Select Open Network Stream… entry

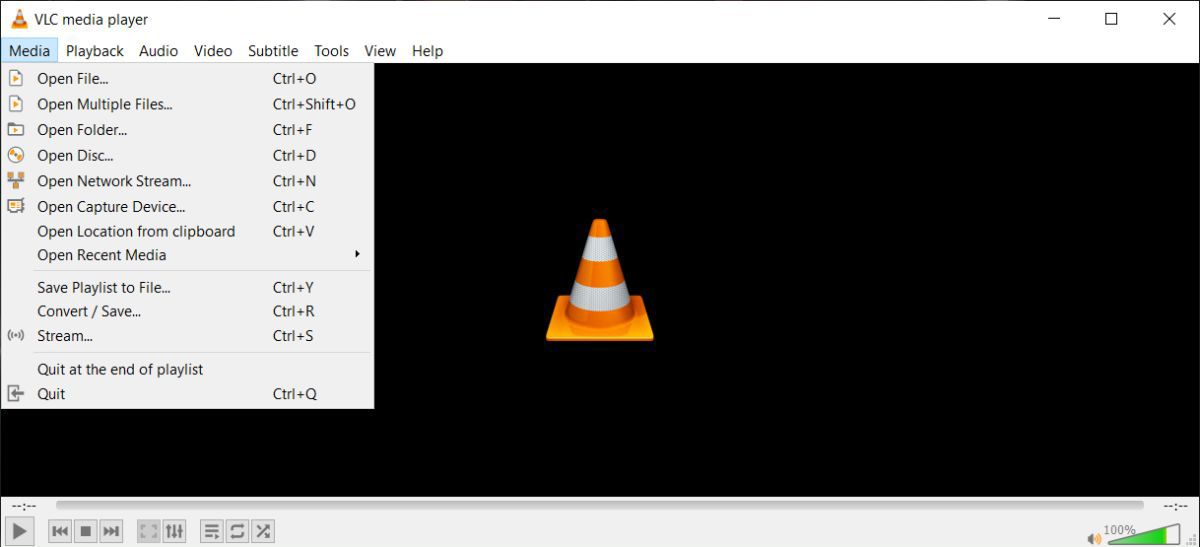coord(187,181)
